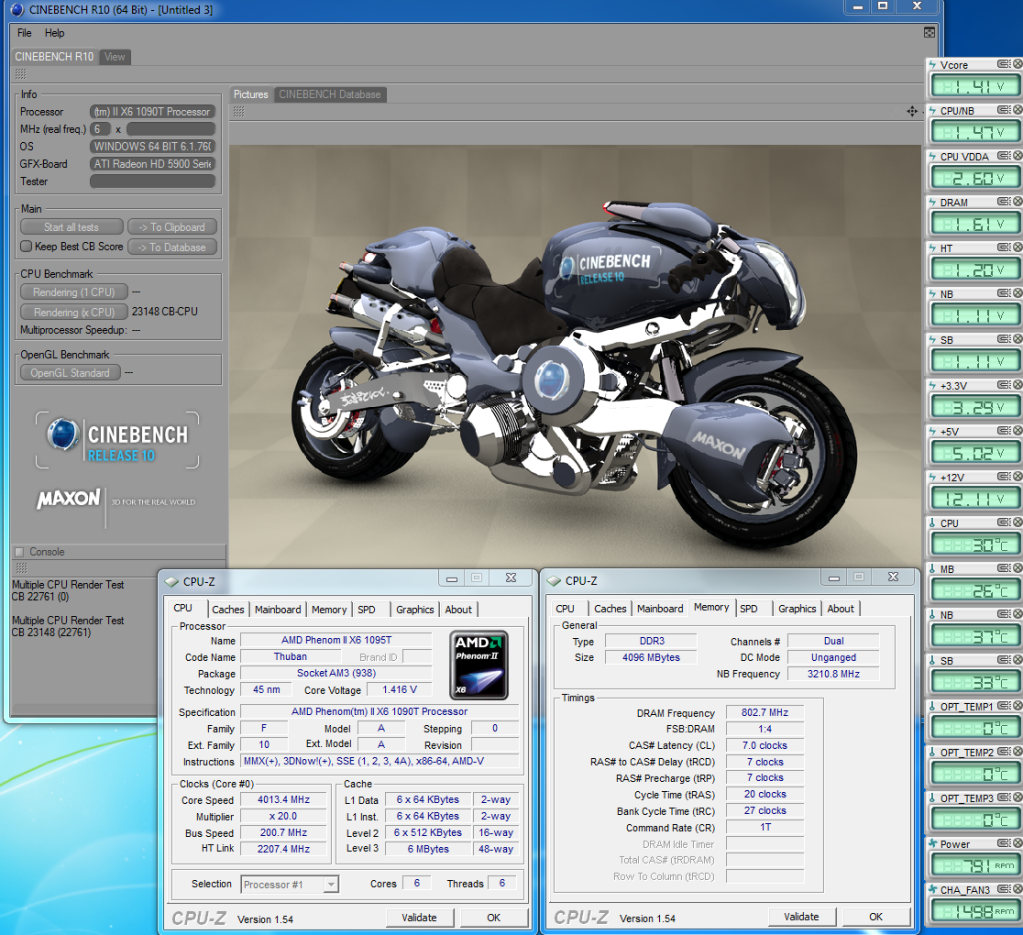Click the CAS latency value "7.0 clocks"
Screen dimensions: 1023x935
pyautogui.click(x=765, y=745)
